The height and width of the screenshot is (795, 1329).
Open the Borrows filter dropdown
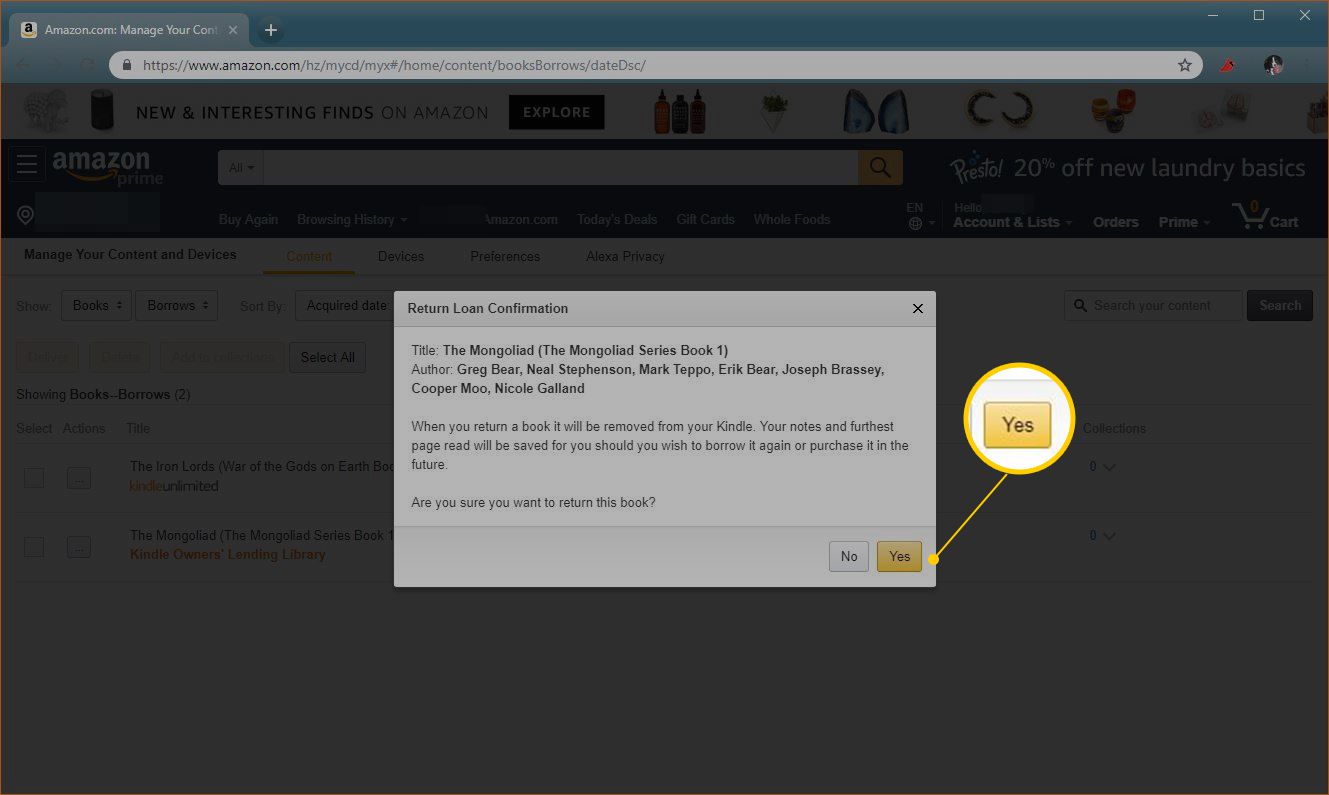click(x=177, y=306)
